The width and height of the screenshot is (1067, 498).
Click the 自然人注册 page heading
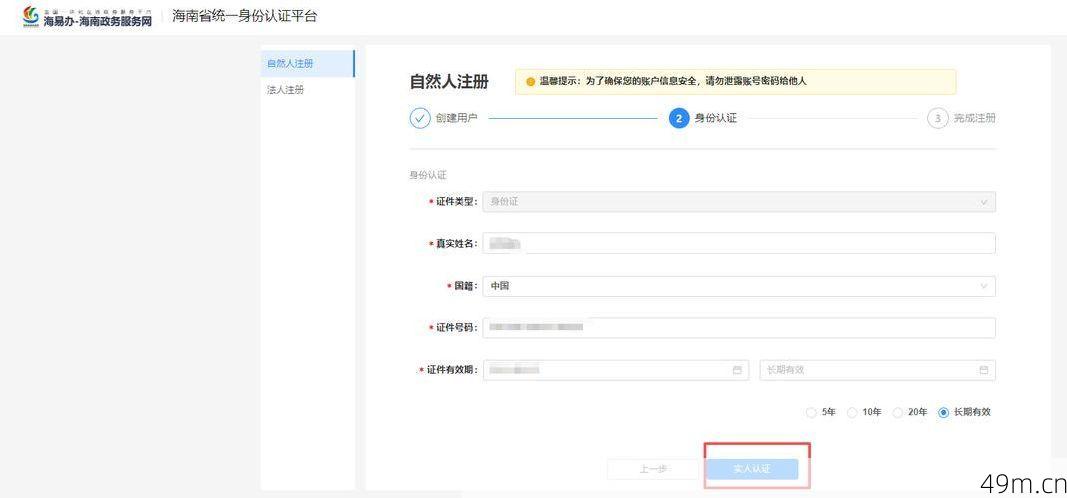click(x=448, y=82)
